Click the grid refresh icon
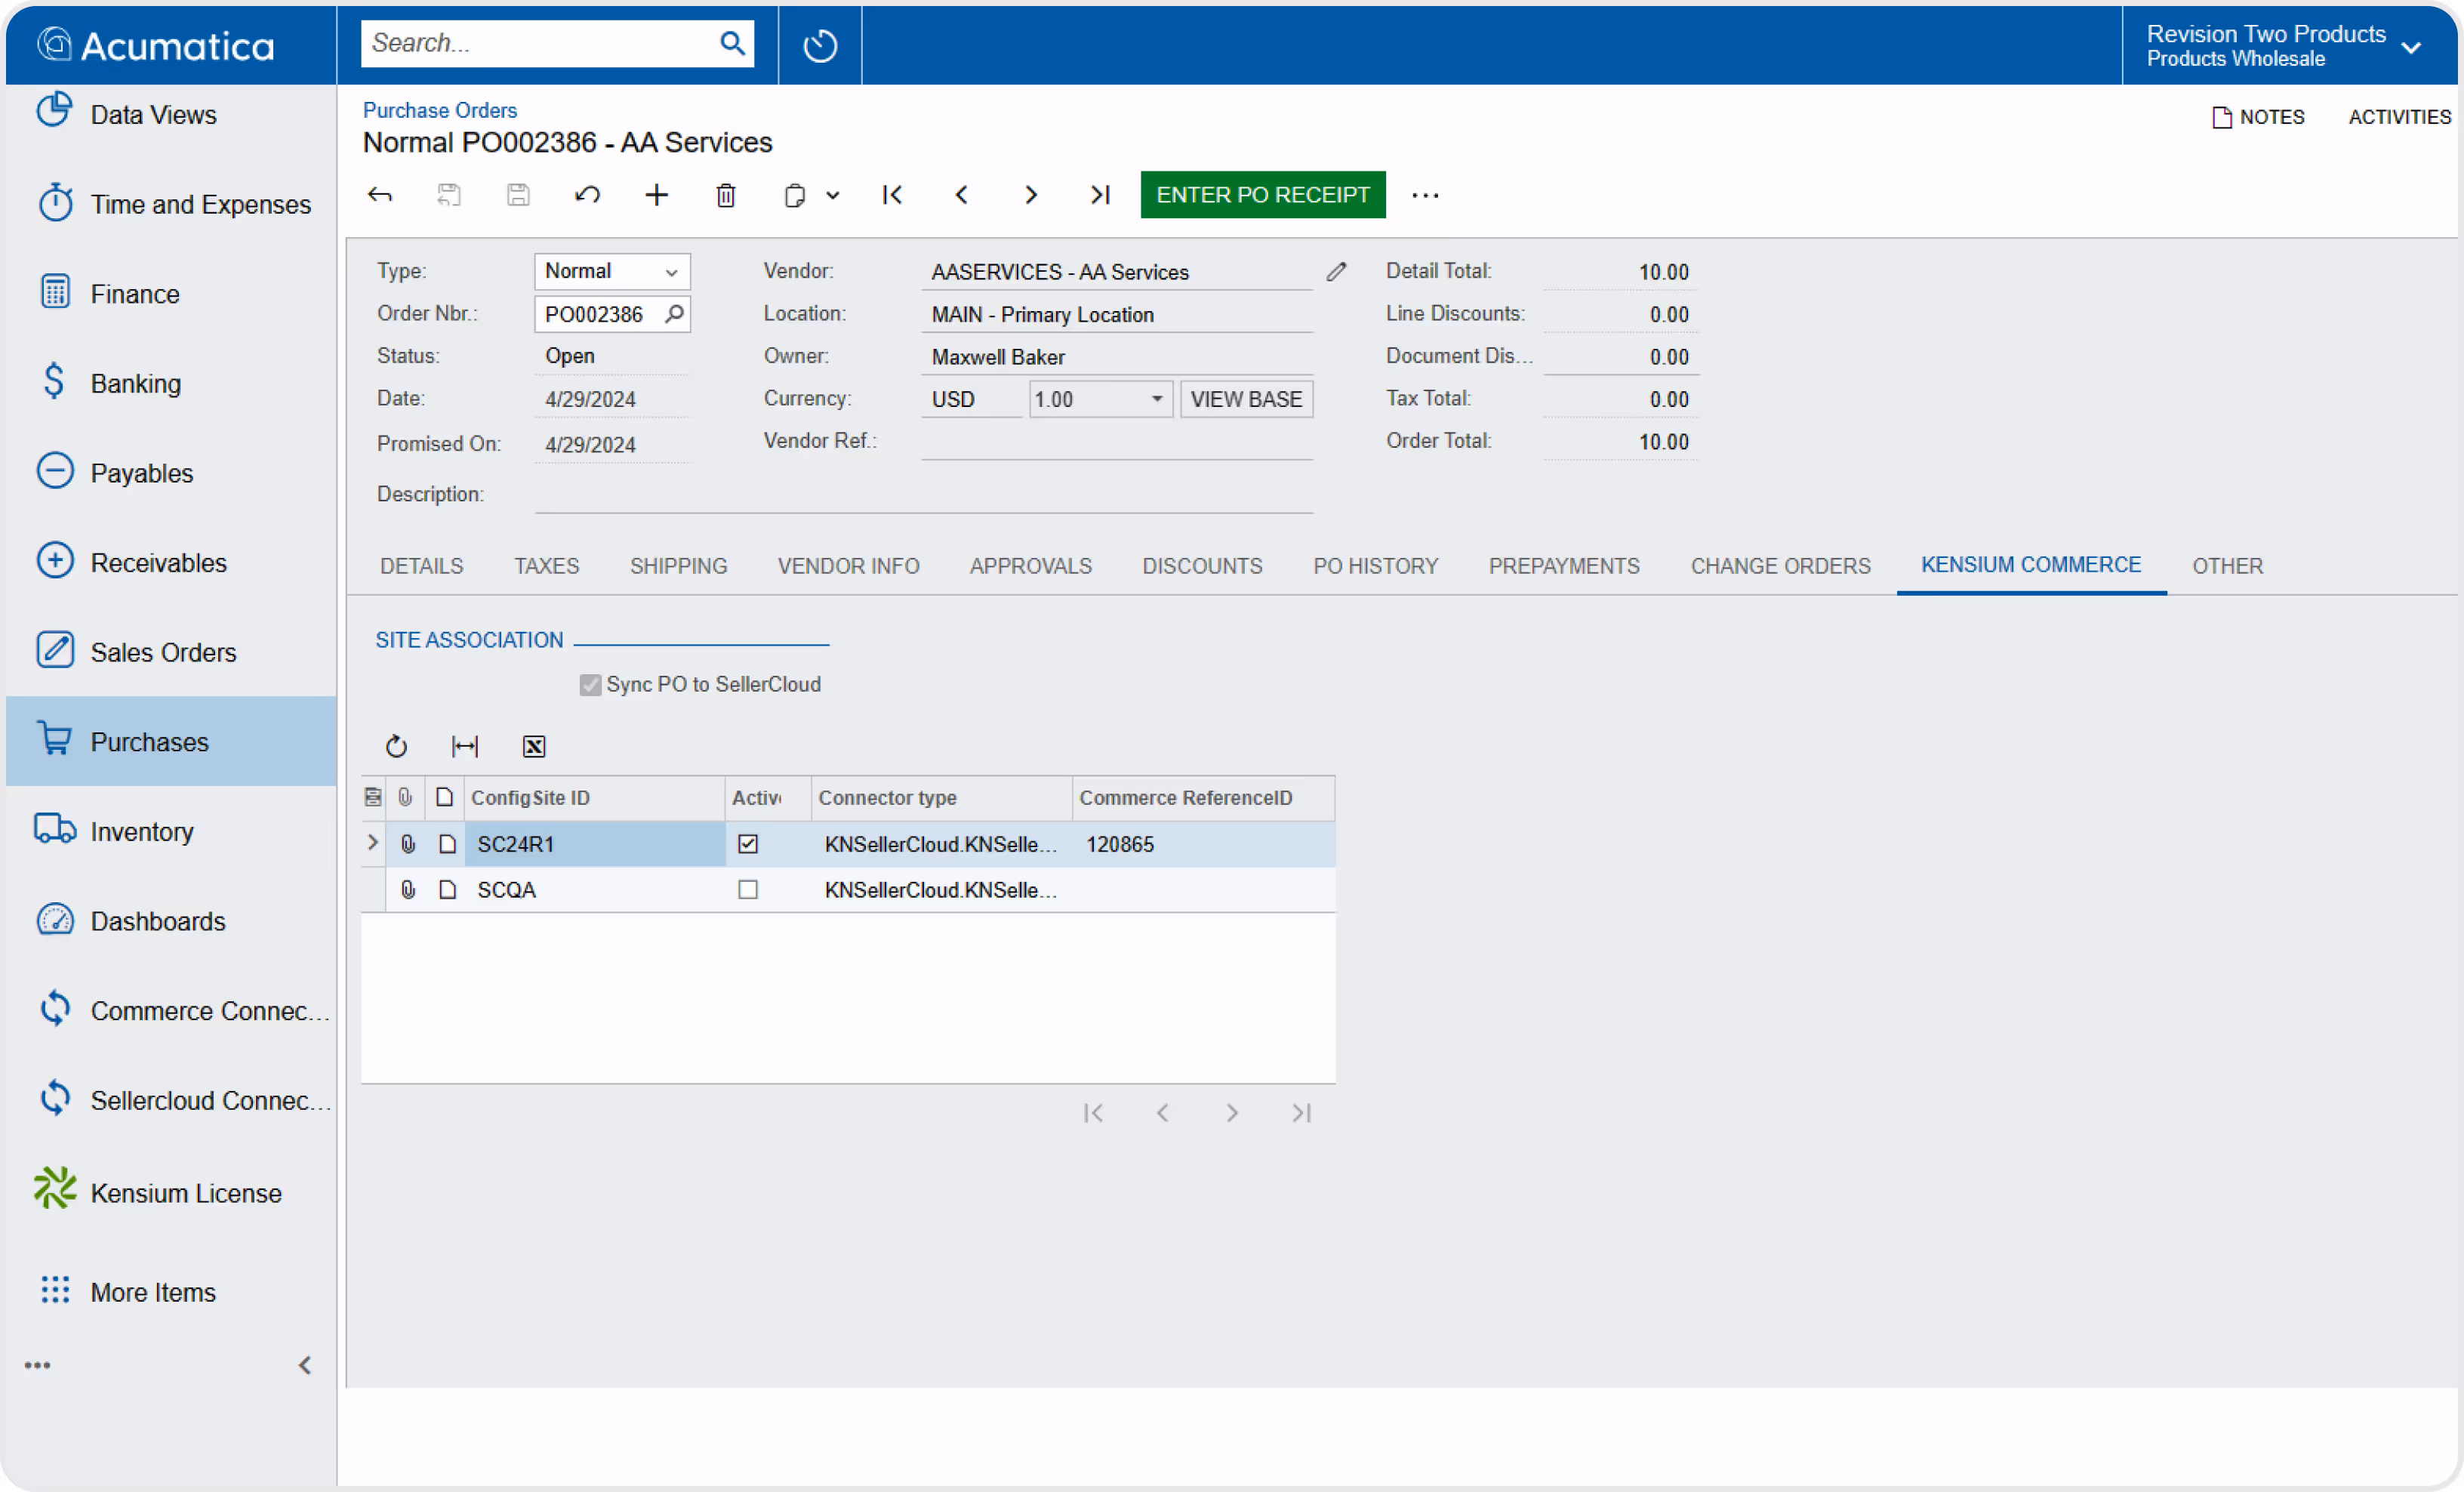This screenshot has height=1492, width=2464. [x=396, y=746]
